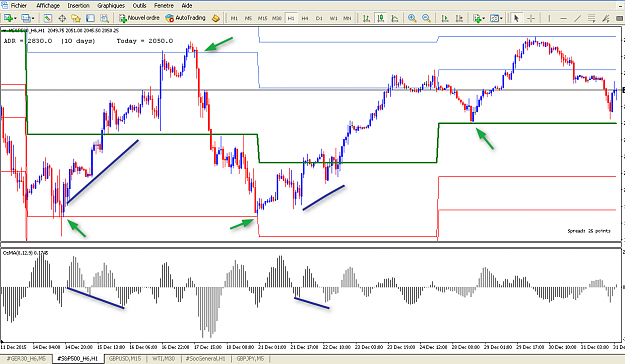Switch to #SocGeneral,H1 chart tab

click(206, 359)
